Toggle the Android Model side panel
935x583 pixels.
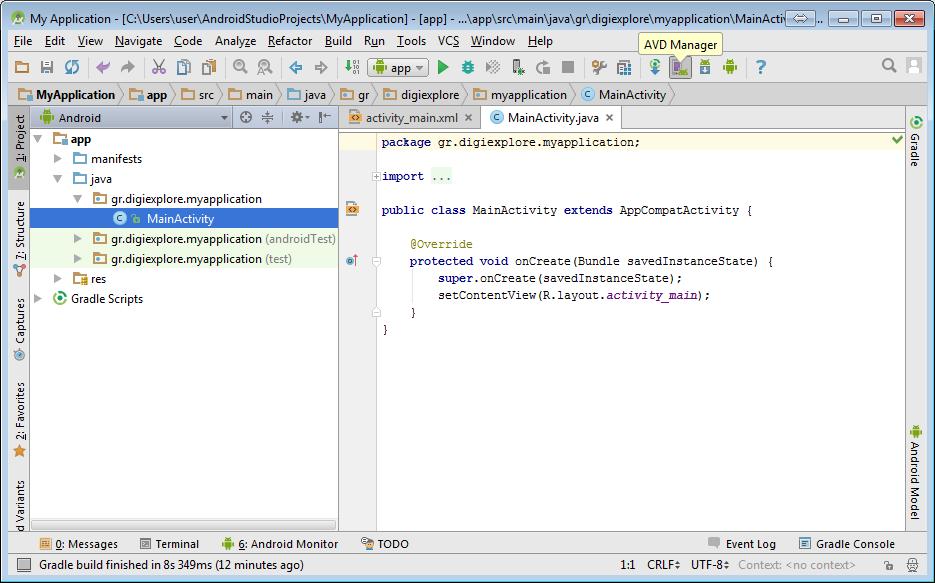tap(915, 472)
